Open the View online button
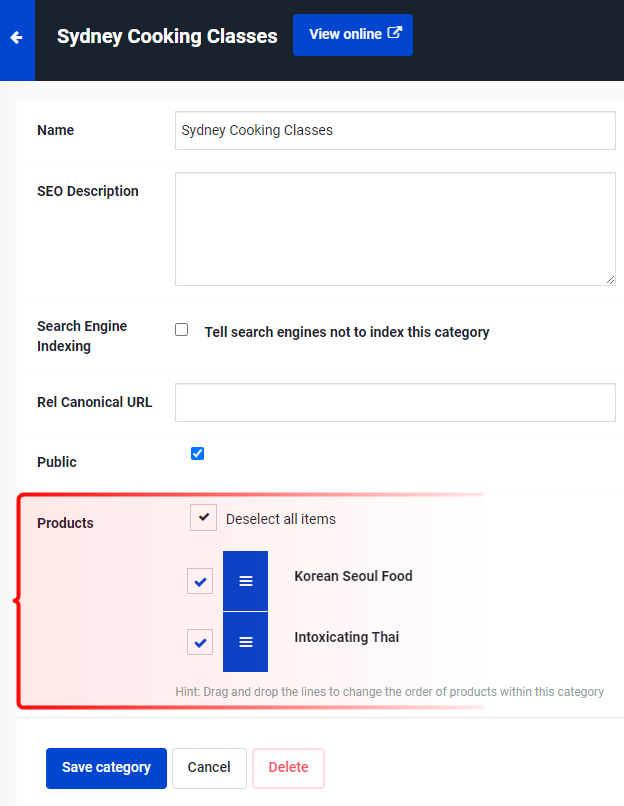Viewport: 624px width, 806px height. 353,35
